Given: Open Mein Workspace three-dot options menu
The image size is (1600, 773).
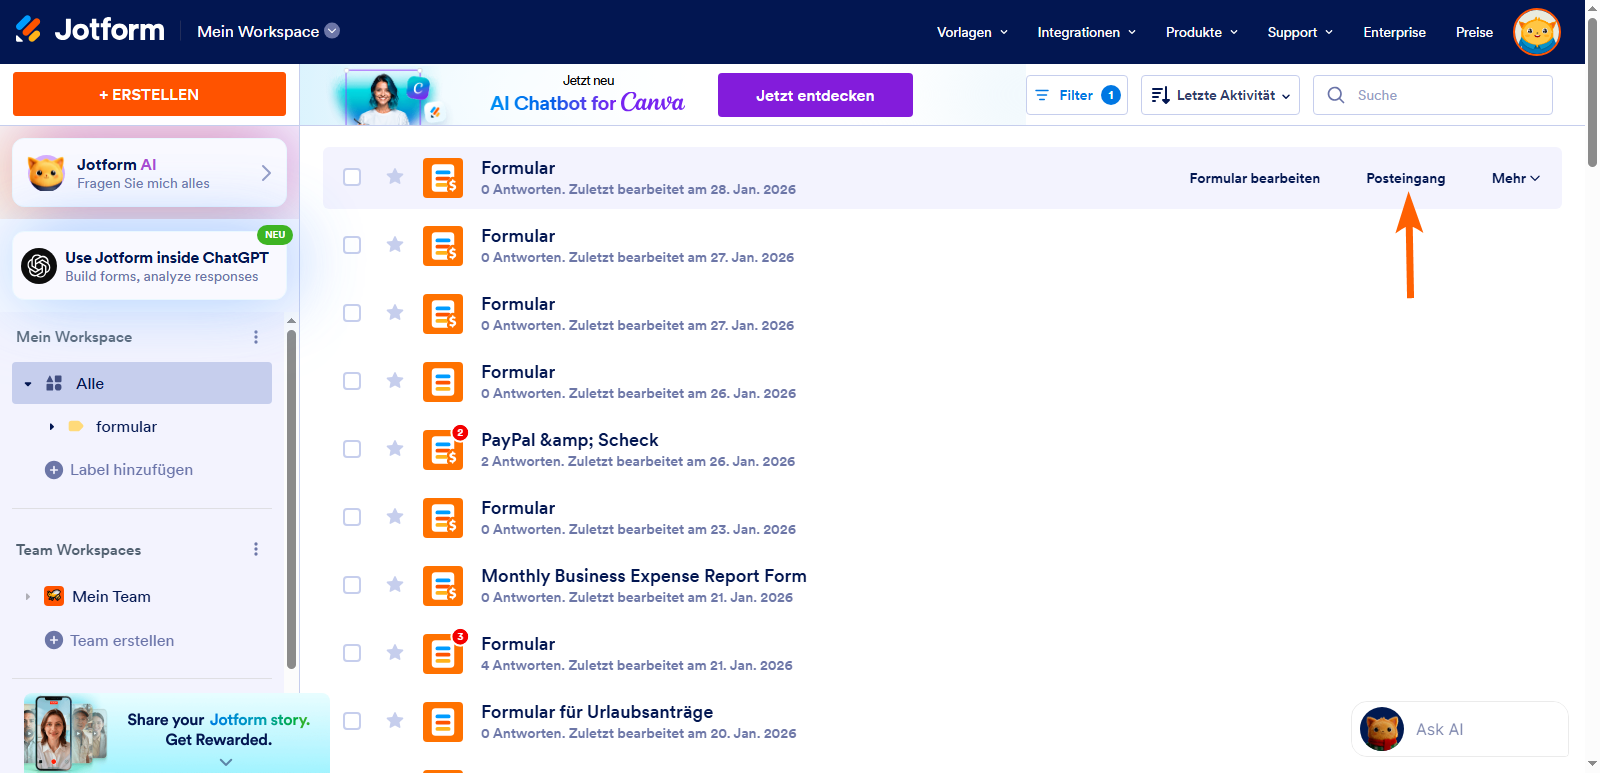Looking at the screenshot, I should coord(256,337).
